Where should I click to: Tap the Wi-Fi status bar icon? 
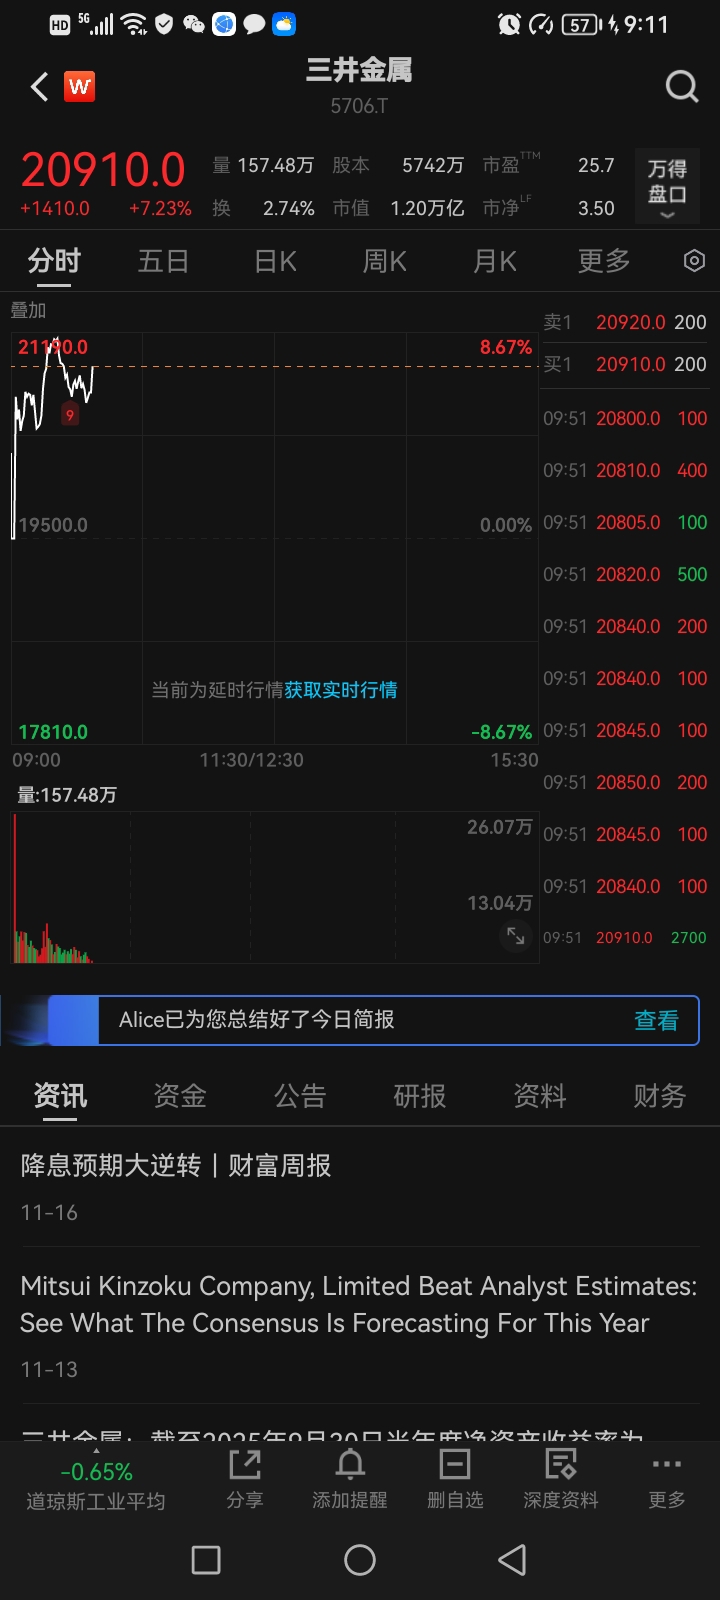134,24
